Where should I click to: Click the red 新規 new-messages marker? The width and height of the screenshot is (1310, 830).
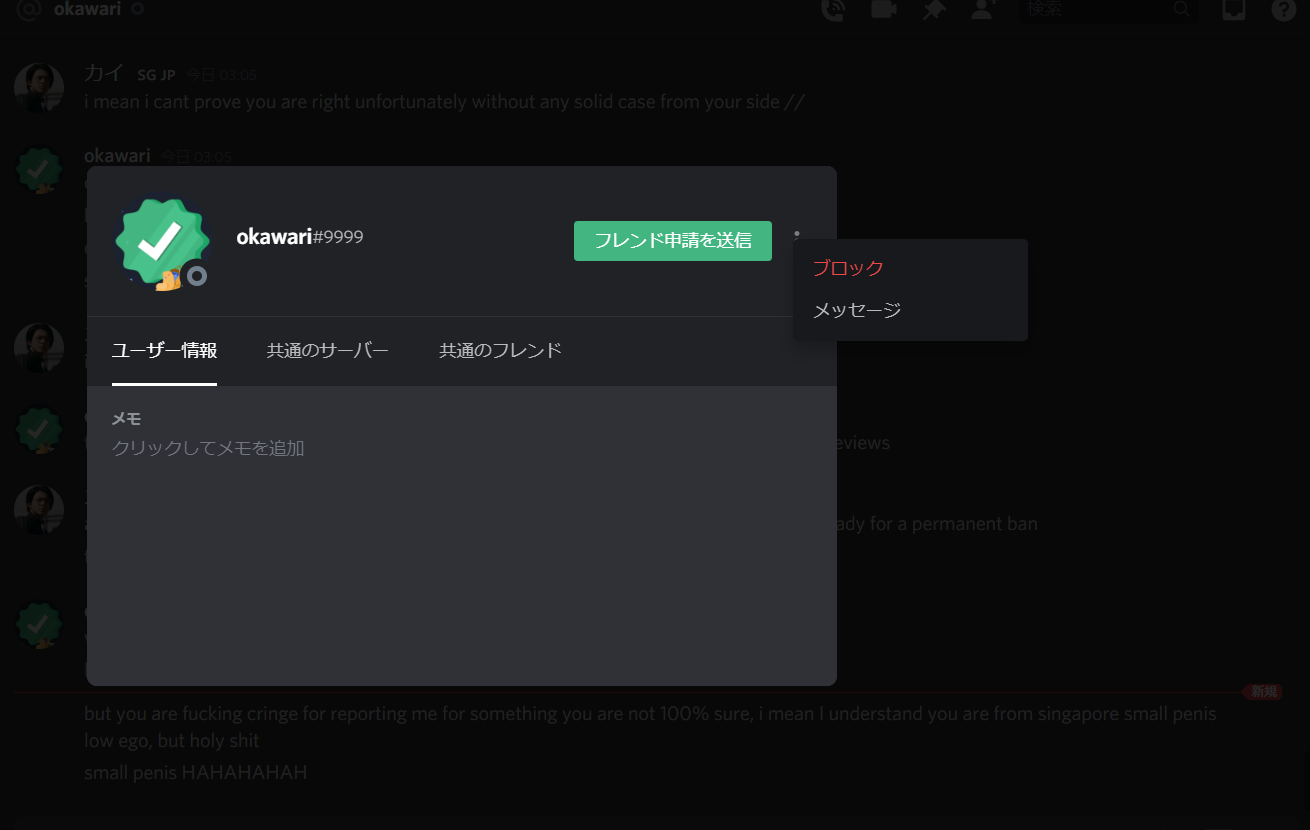1262,691
